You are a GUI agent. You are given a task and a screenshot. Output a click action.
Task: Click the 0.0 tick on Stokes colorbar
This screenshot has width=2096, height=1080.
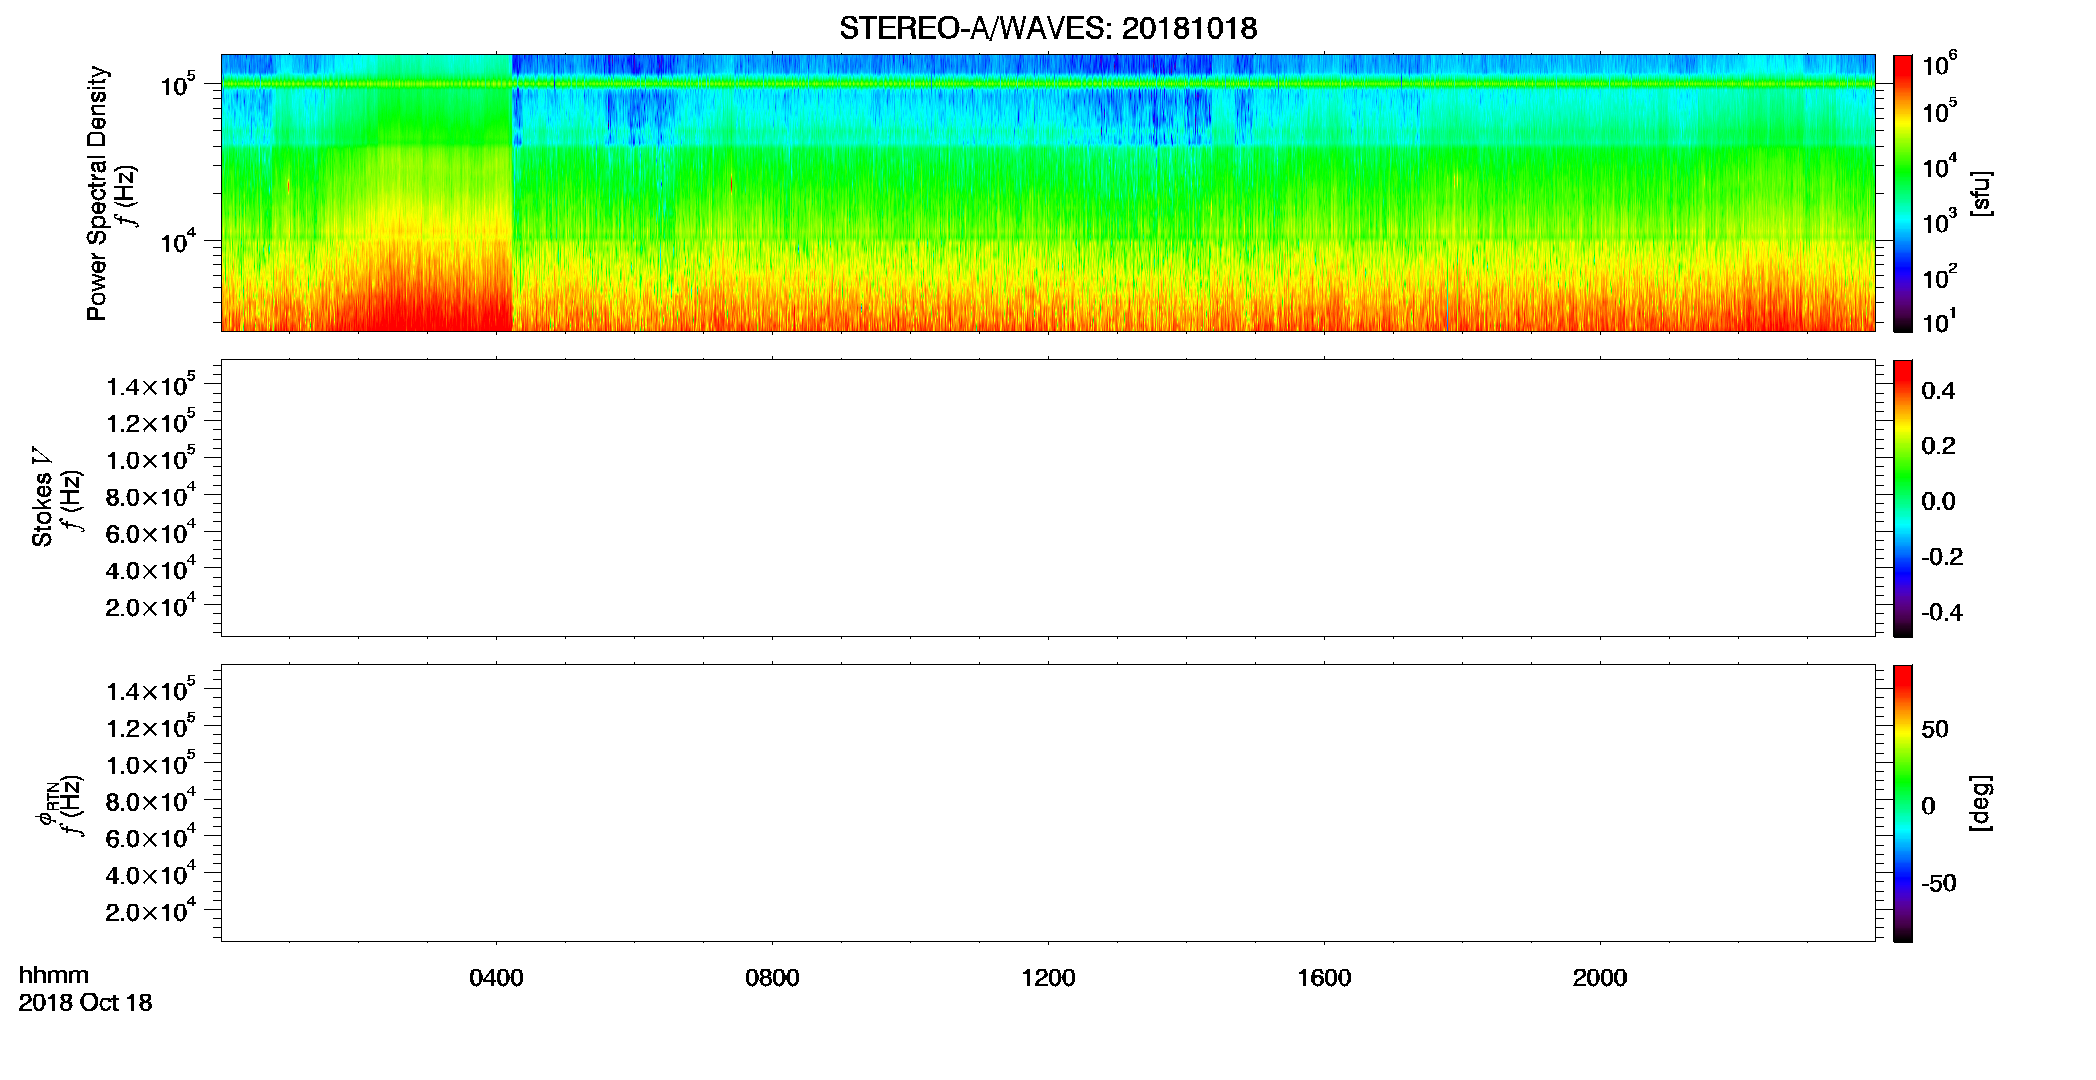[1938, 502]
